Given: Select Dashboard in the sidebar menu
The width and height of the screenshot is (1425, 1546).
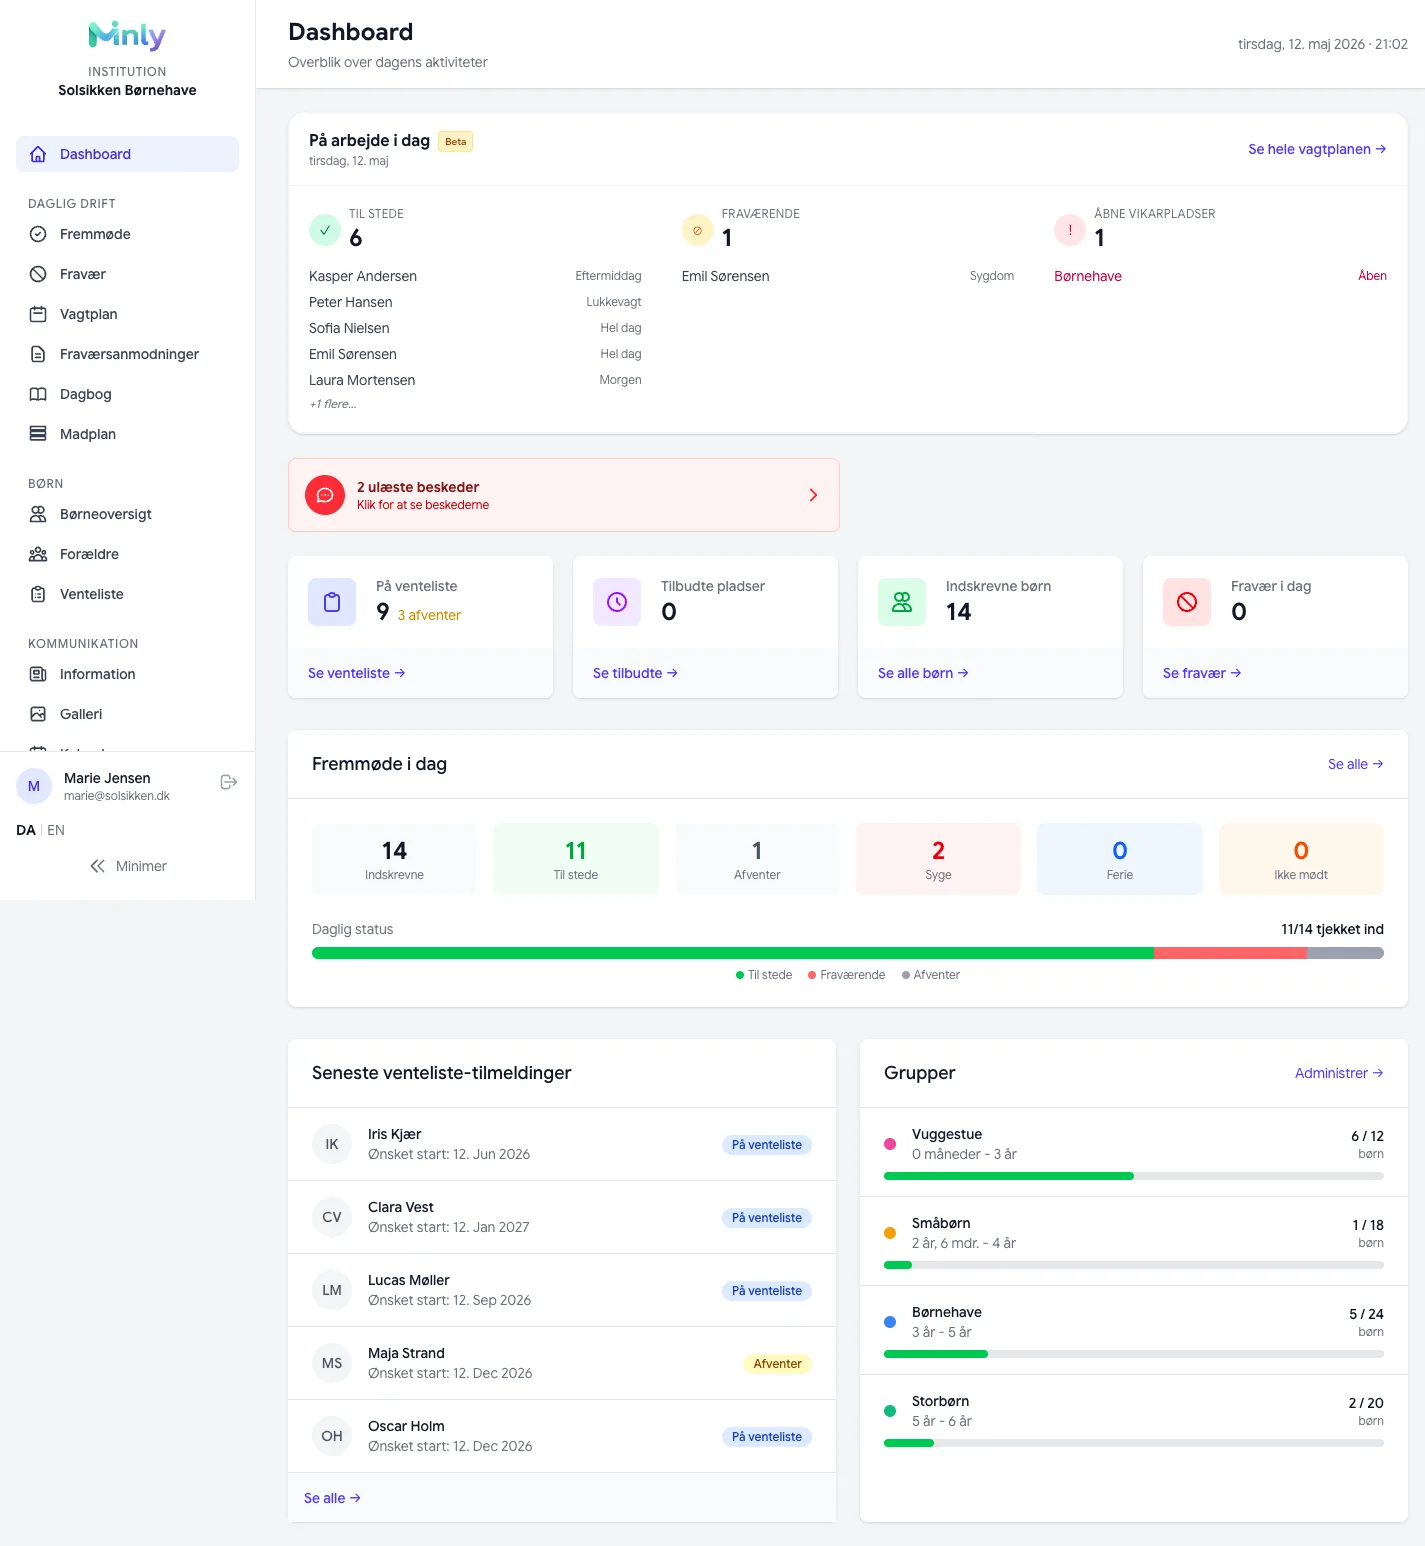Looking at the screenshot, I should (x=127, y=154).
